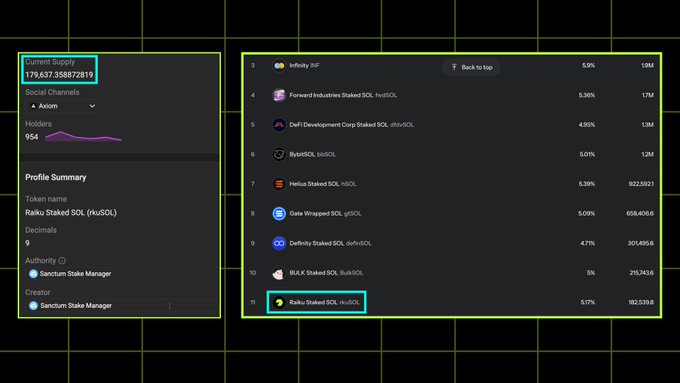
Task: Open the Sanctum Stake Manager creator link
Action: (76, 305)
